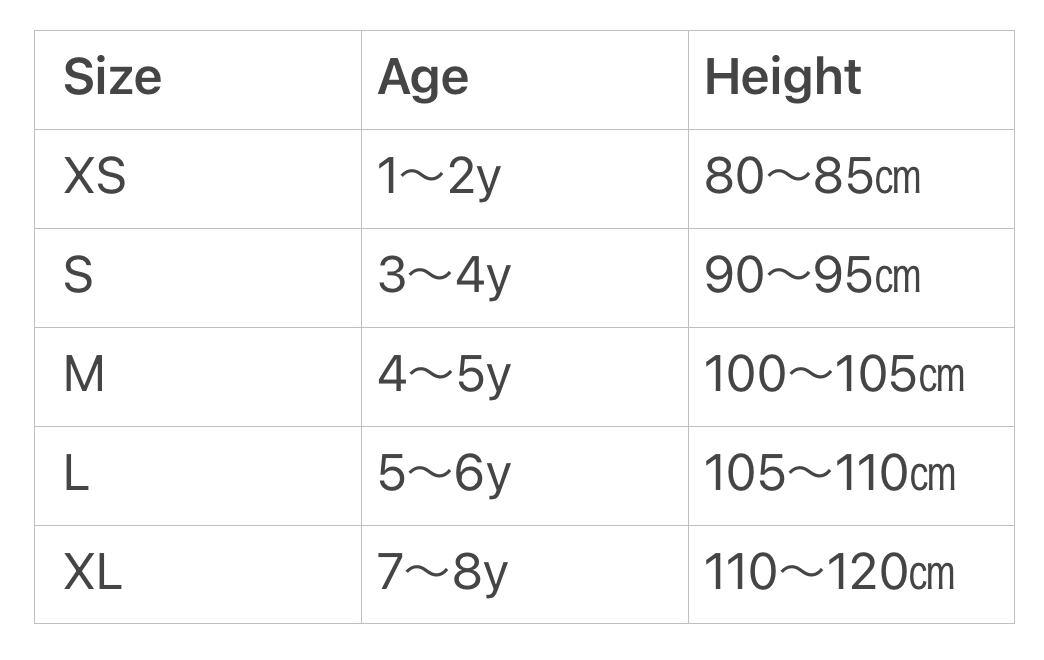Screen dimensions: 1044x660
Task: Click the cm unit in the XS row
Action: pyautogui.click(x=897, y=178)
